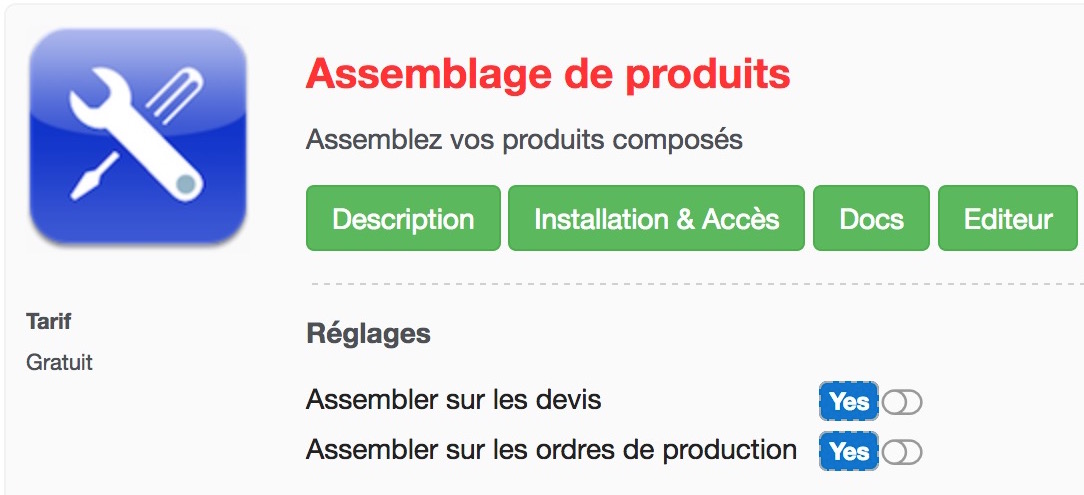Open the Docs section
1084x495 pixels.
pyautogui.click(x=871, y=218)
